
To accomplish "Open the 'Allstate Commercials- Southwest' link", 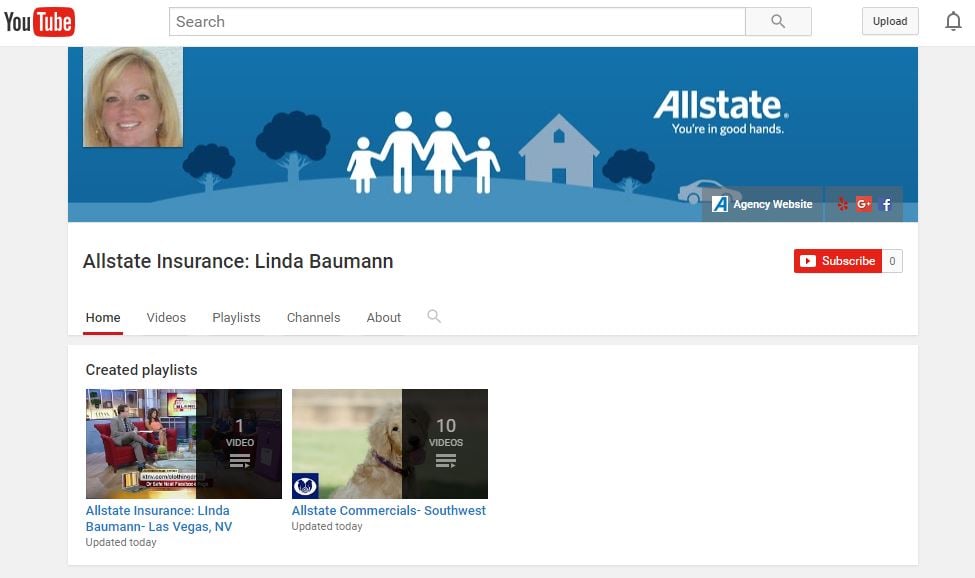I will click(389, 510).
